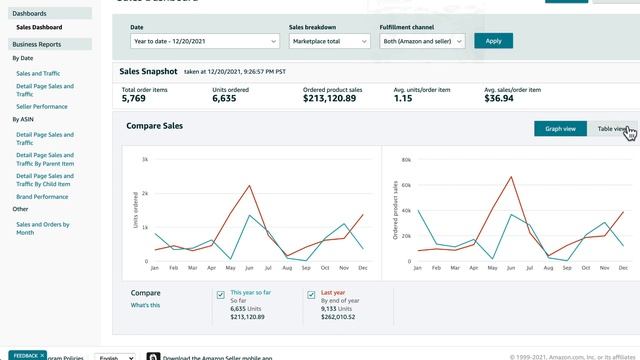The height and width of the screenshot is (360, 640).
Task: Open Download the Amazon Seller mobile app link
Action: click(x=218, y=358)
